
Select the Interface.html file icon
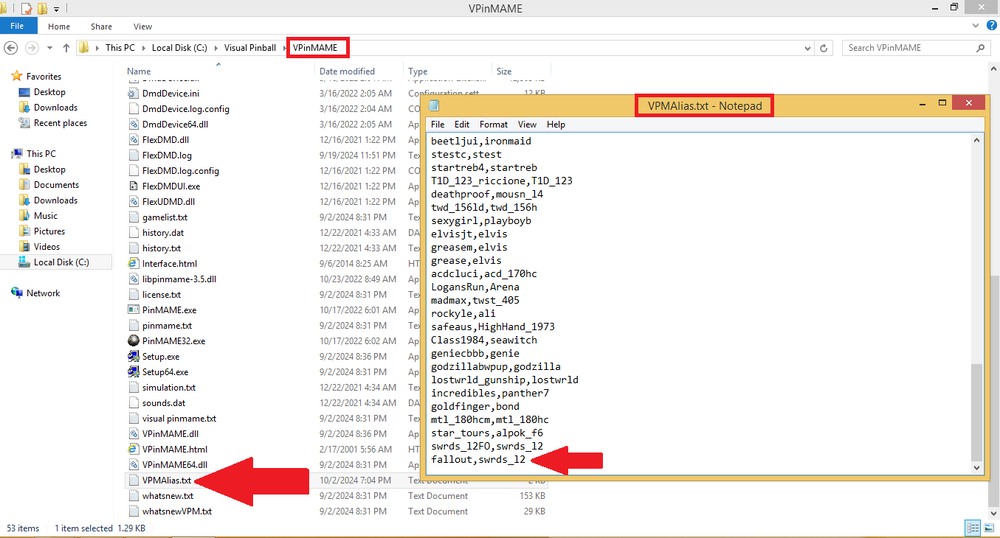(133, 263)
